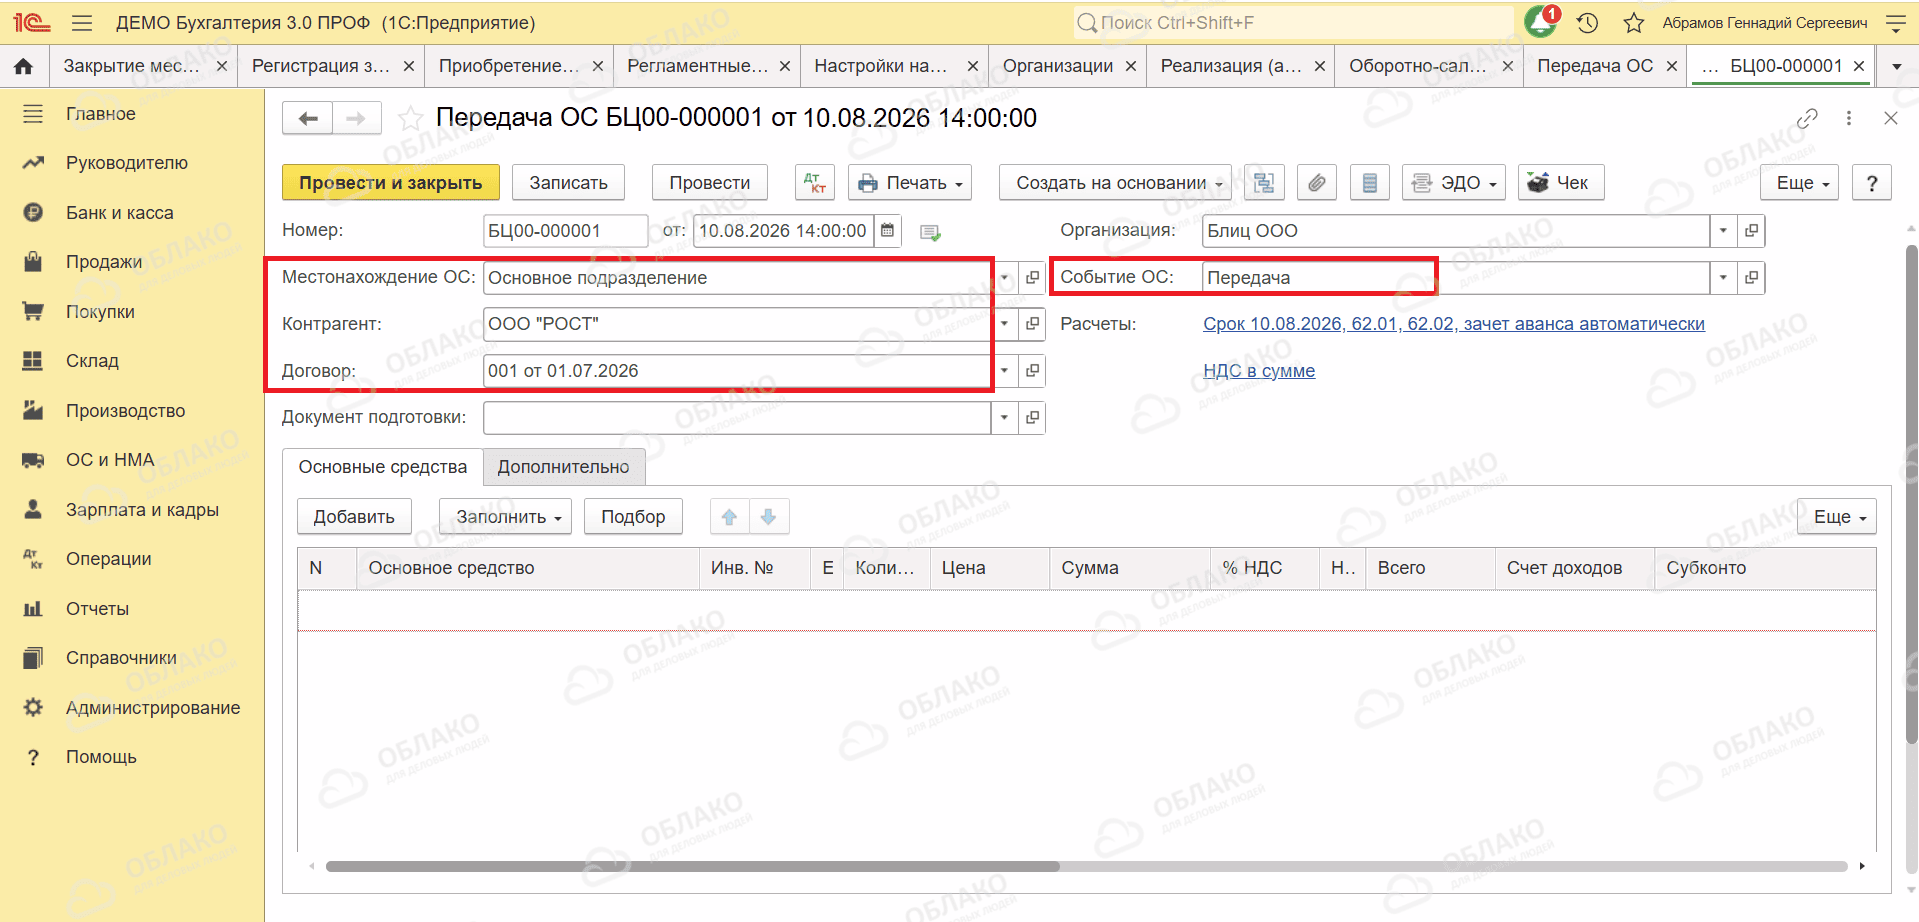Switch to the Организации open tab
The image size is (1919, 922).
click(1057, 66)
